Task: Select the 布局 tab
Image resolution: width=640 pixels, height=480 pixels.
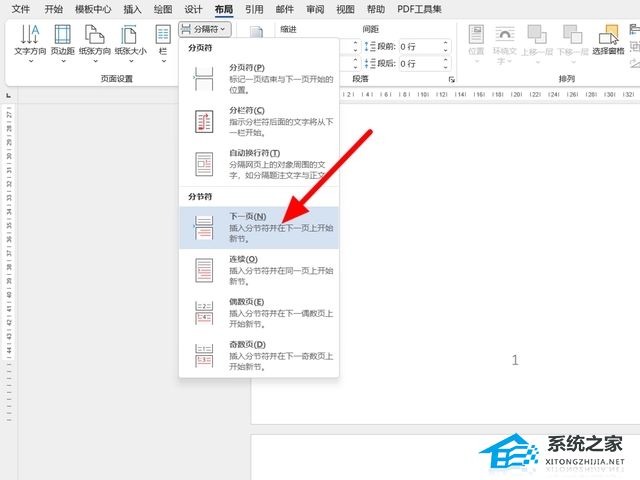Action: pos(224,9)
